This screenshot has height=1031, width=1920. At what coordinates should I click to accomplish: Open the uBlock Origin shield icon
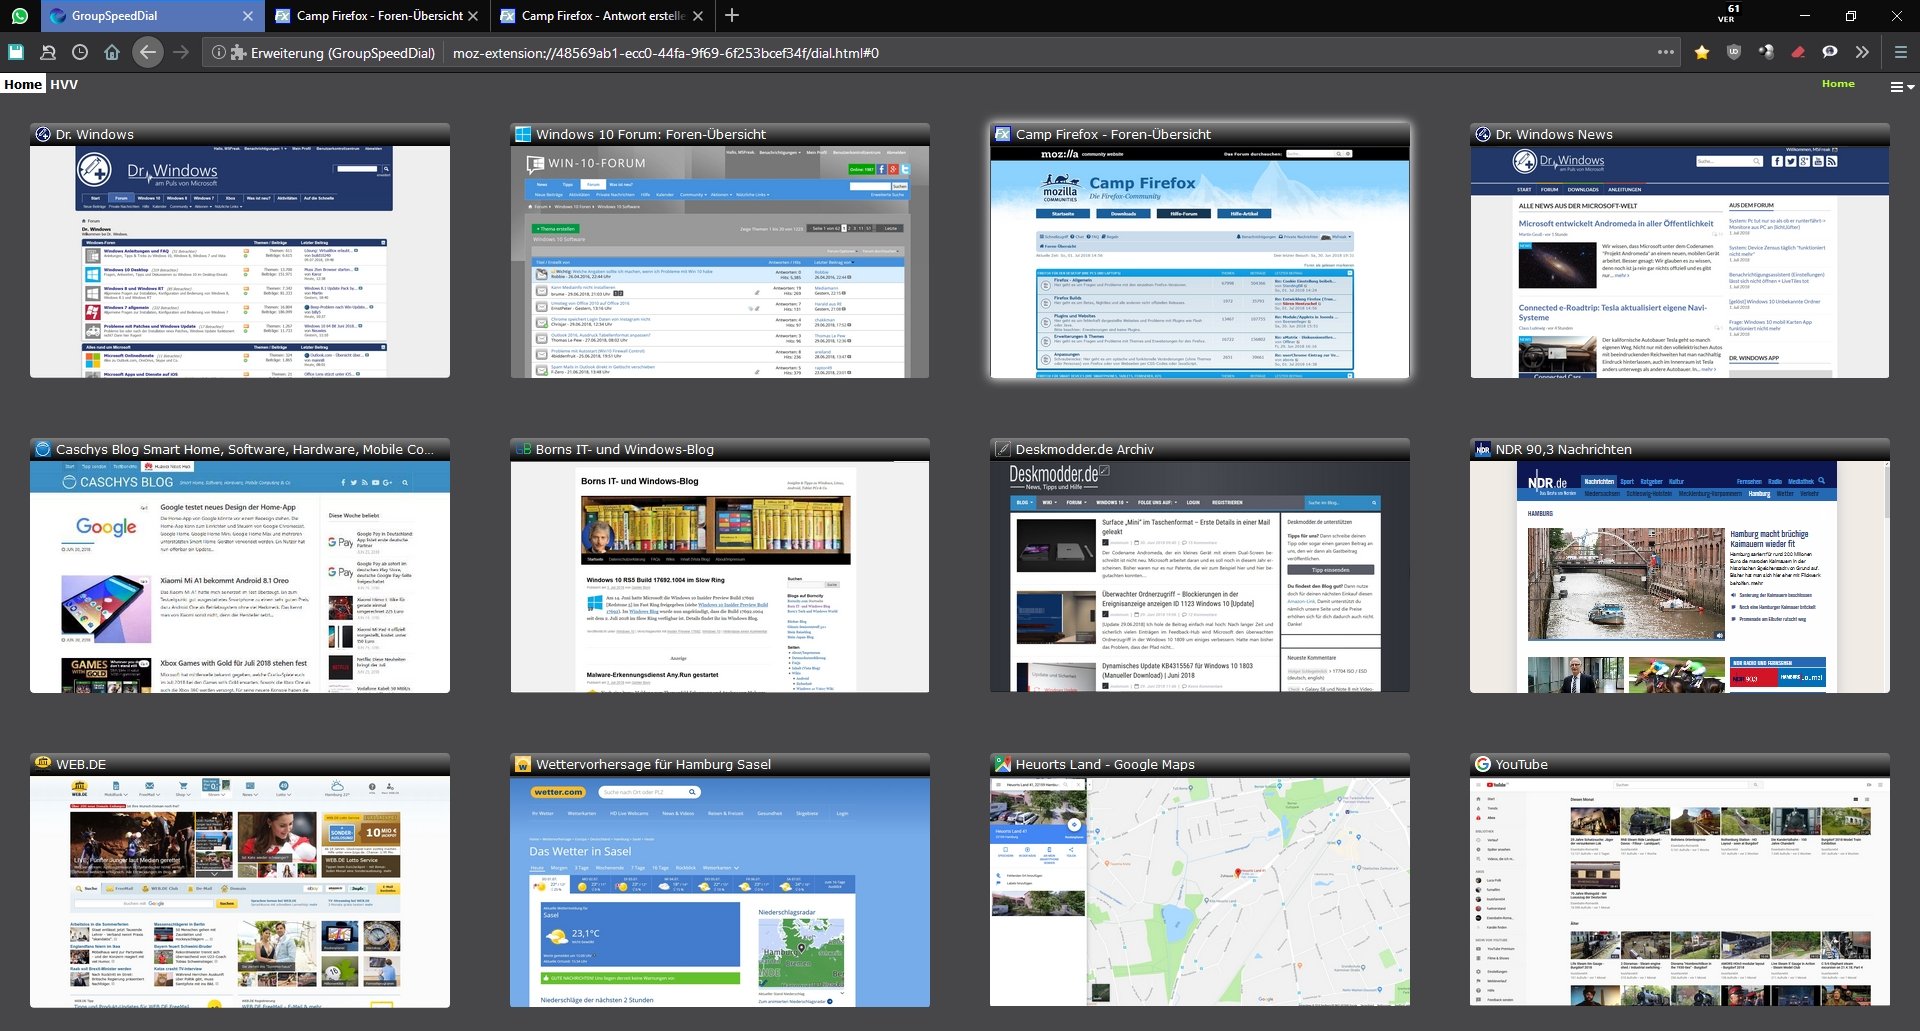[x=1734, y=52]
